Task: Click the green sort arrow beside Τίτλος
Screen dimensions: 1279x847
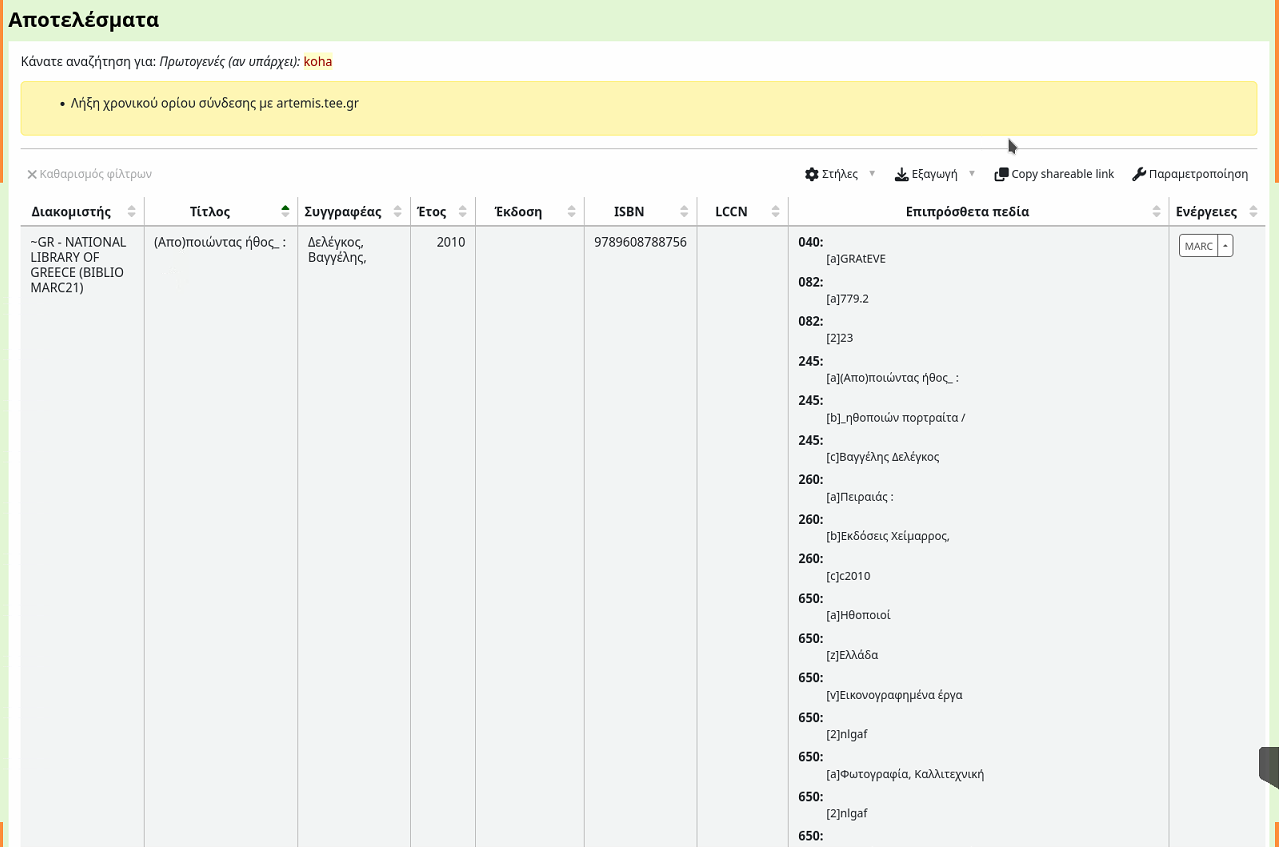Action: (285, 212)
